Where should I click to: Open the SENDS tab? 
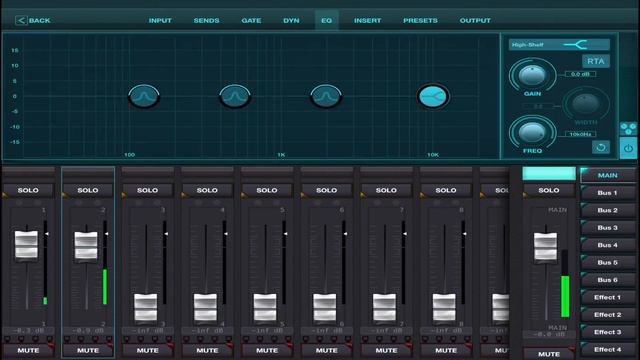pyautogui.click(x=206, y=20)
